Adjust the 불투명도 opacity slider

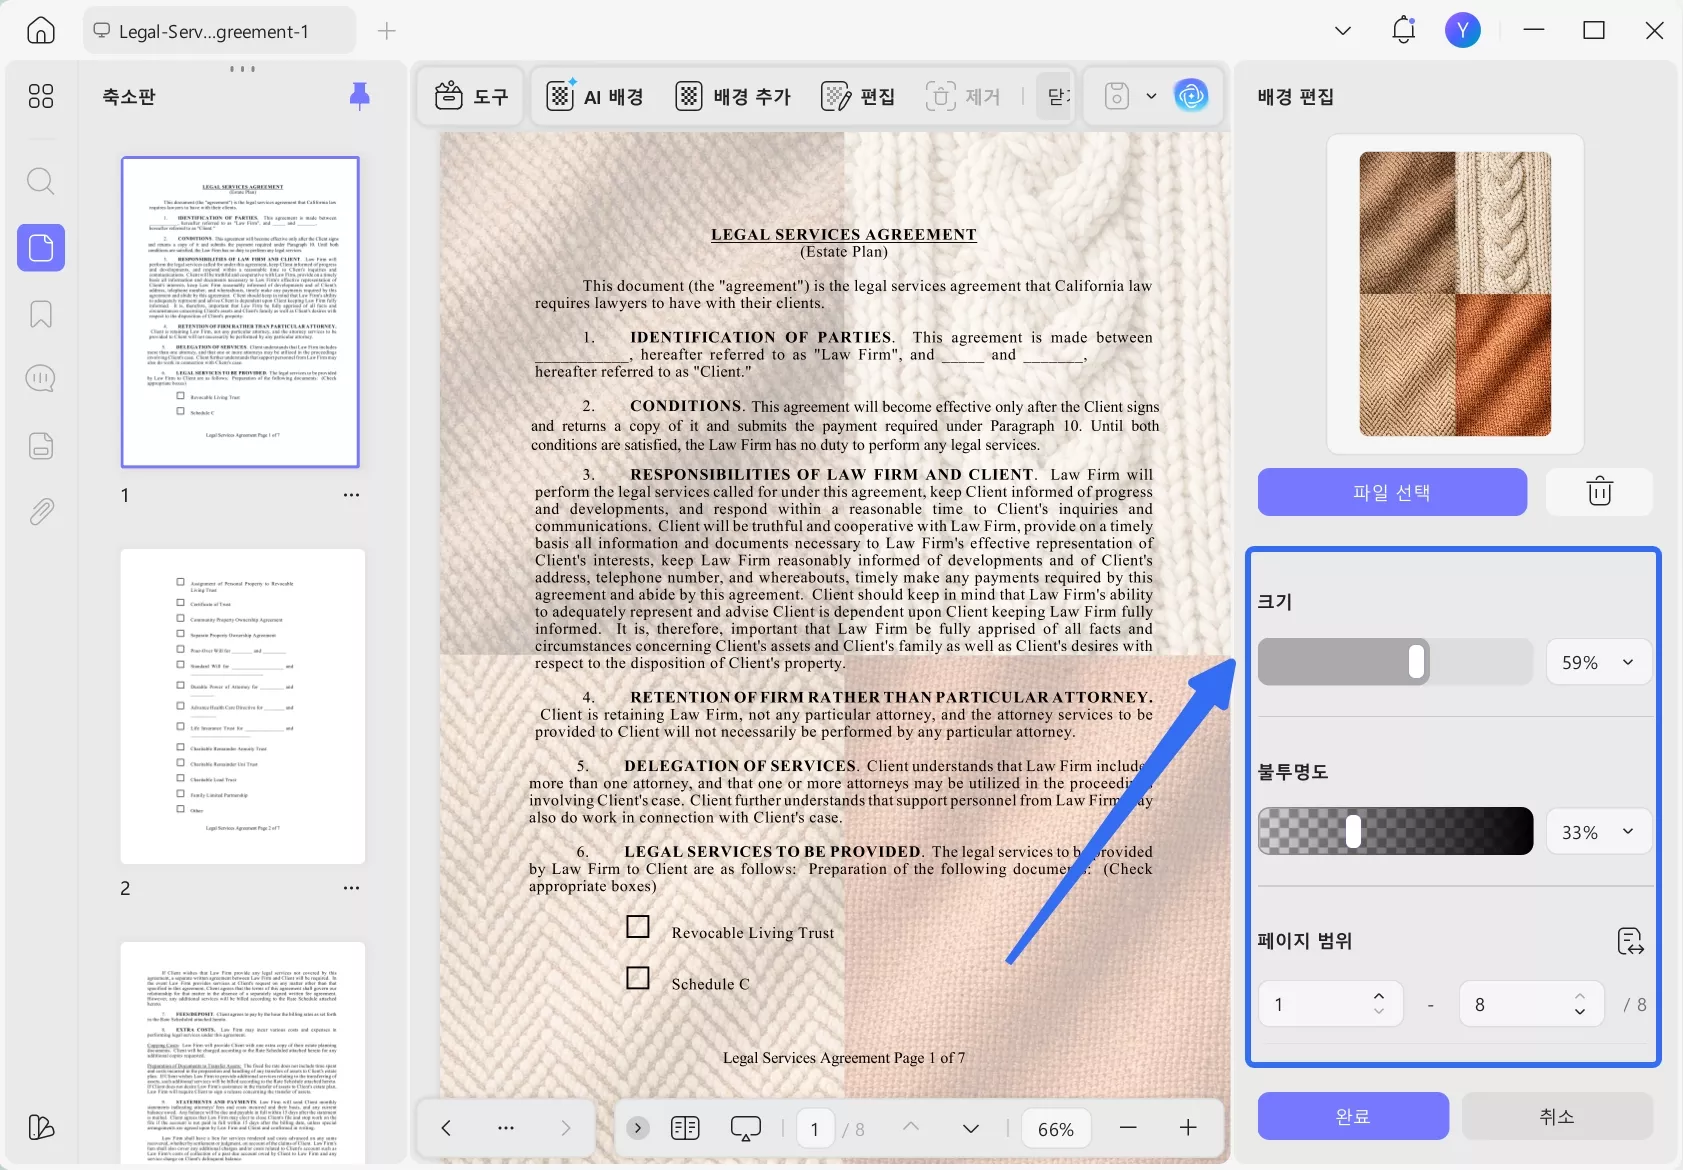pos(1395,831)
